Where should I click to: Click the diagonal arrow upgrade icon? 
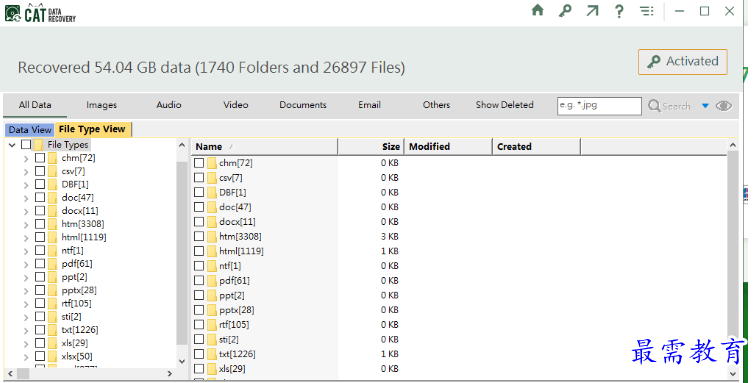click(592, 11)
